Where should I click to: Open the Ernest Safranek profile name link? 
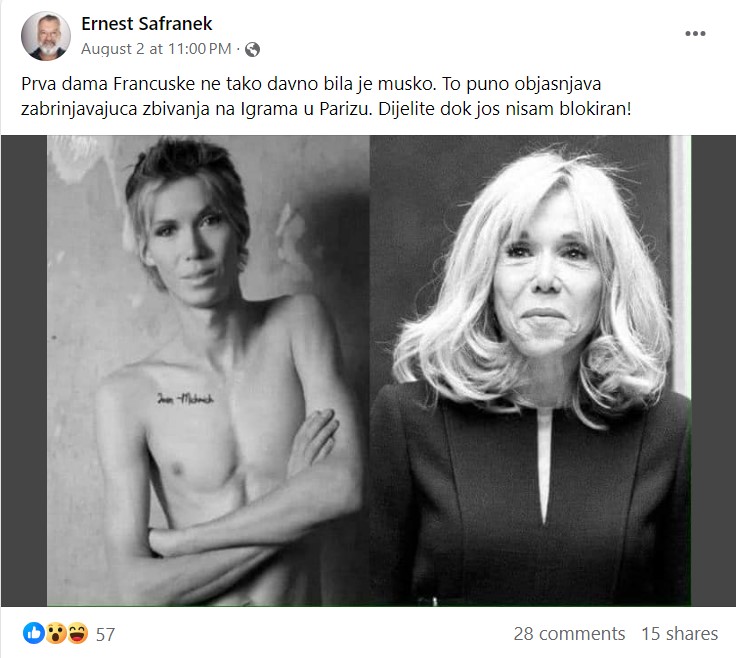tap(146, 23)
